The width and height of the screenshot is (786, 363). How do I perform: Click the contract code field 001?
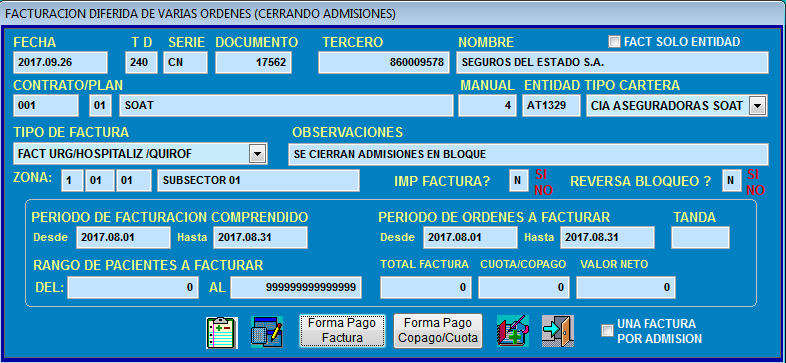46,106
